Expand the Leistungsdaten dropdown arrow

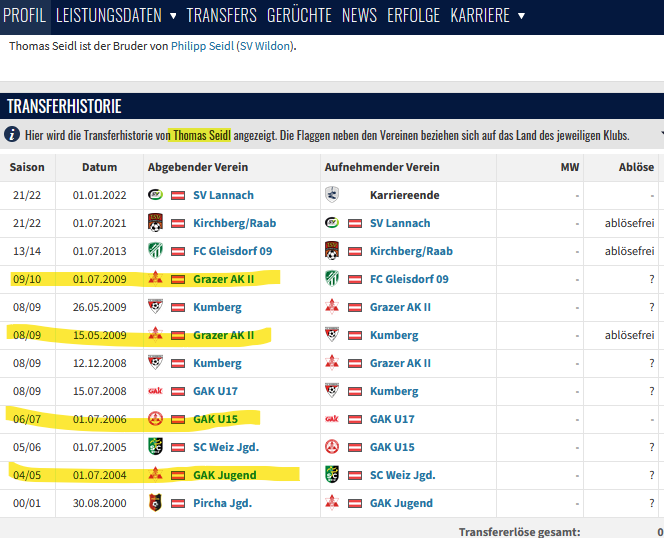173,16
